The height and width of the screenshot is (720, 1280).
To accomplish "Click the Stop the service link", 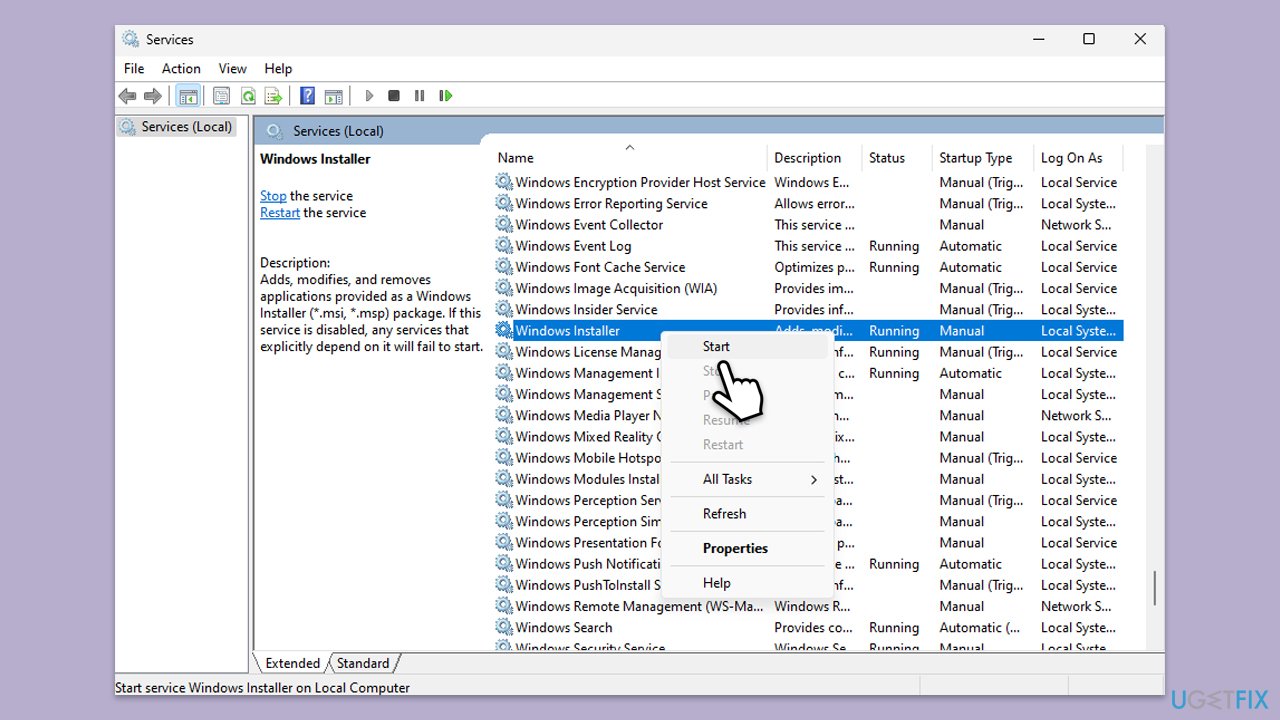I will (x=273, y=196).
